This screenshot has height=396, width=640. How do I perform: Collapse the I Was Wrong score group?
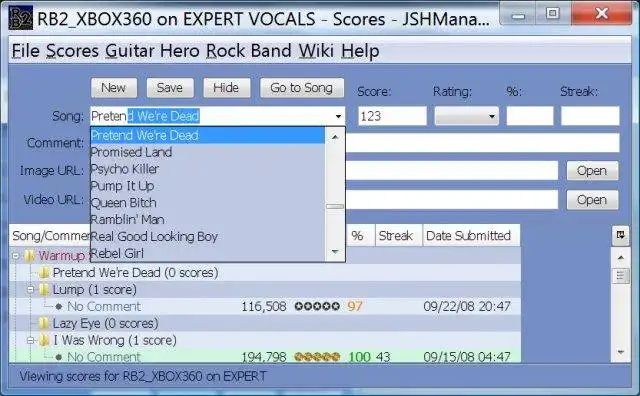tap(30, 340)
